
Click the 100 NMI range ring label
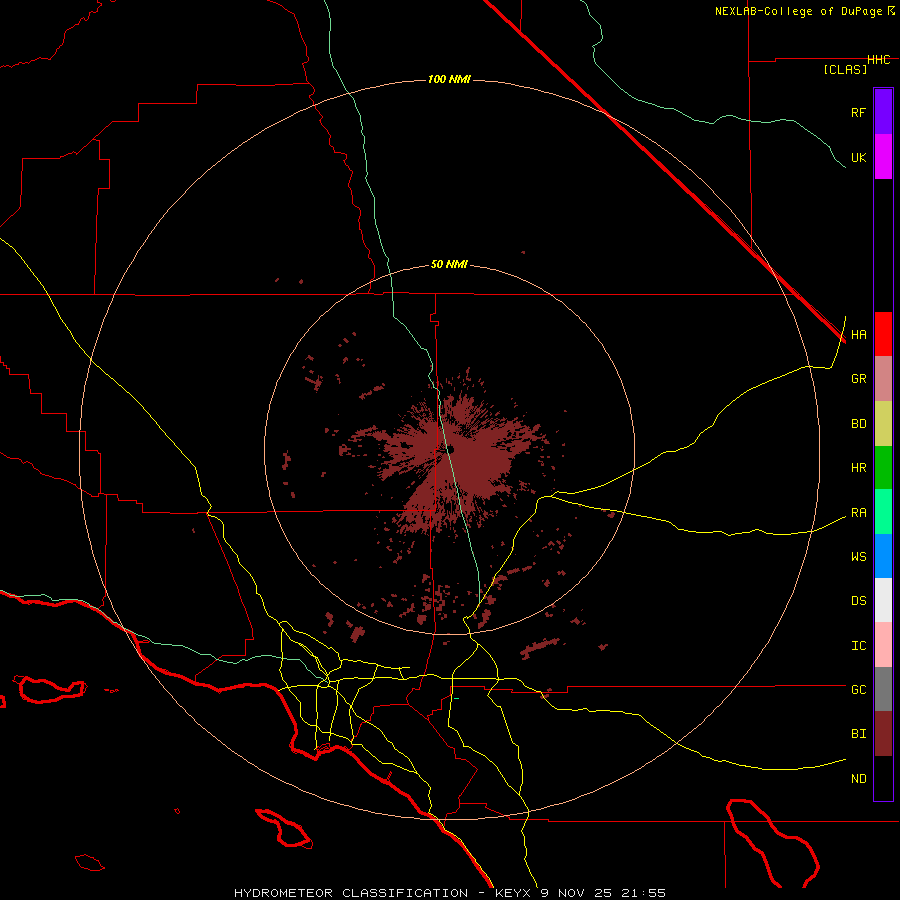(449, 79)
